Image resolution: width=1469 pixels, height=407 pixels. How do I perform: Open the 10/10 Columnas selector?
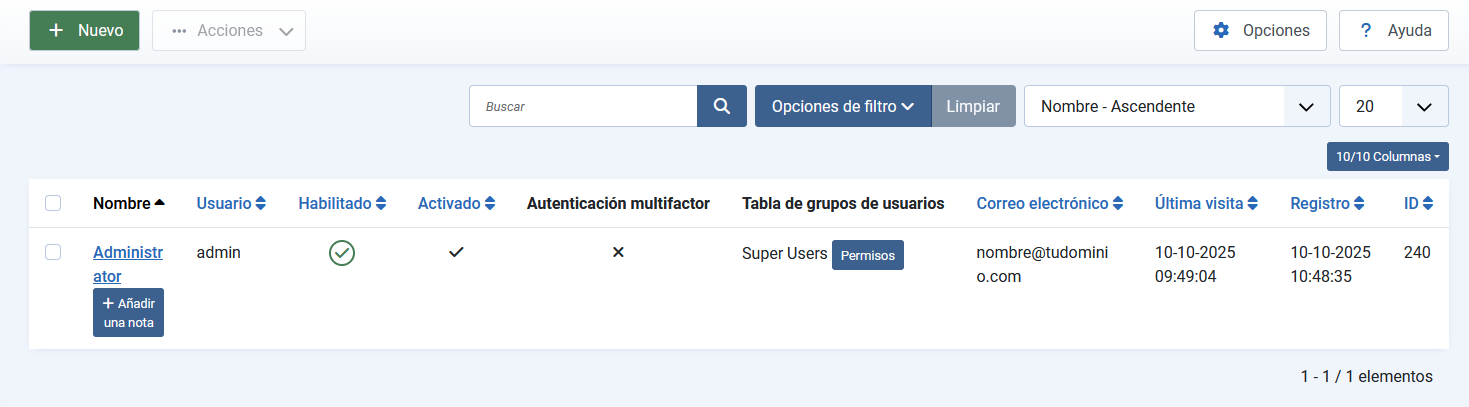pyautogui.click(x=1387, y=157)
